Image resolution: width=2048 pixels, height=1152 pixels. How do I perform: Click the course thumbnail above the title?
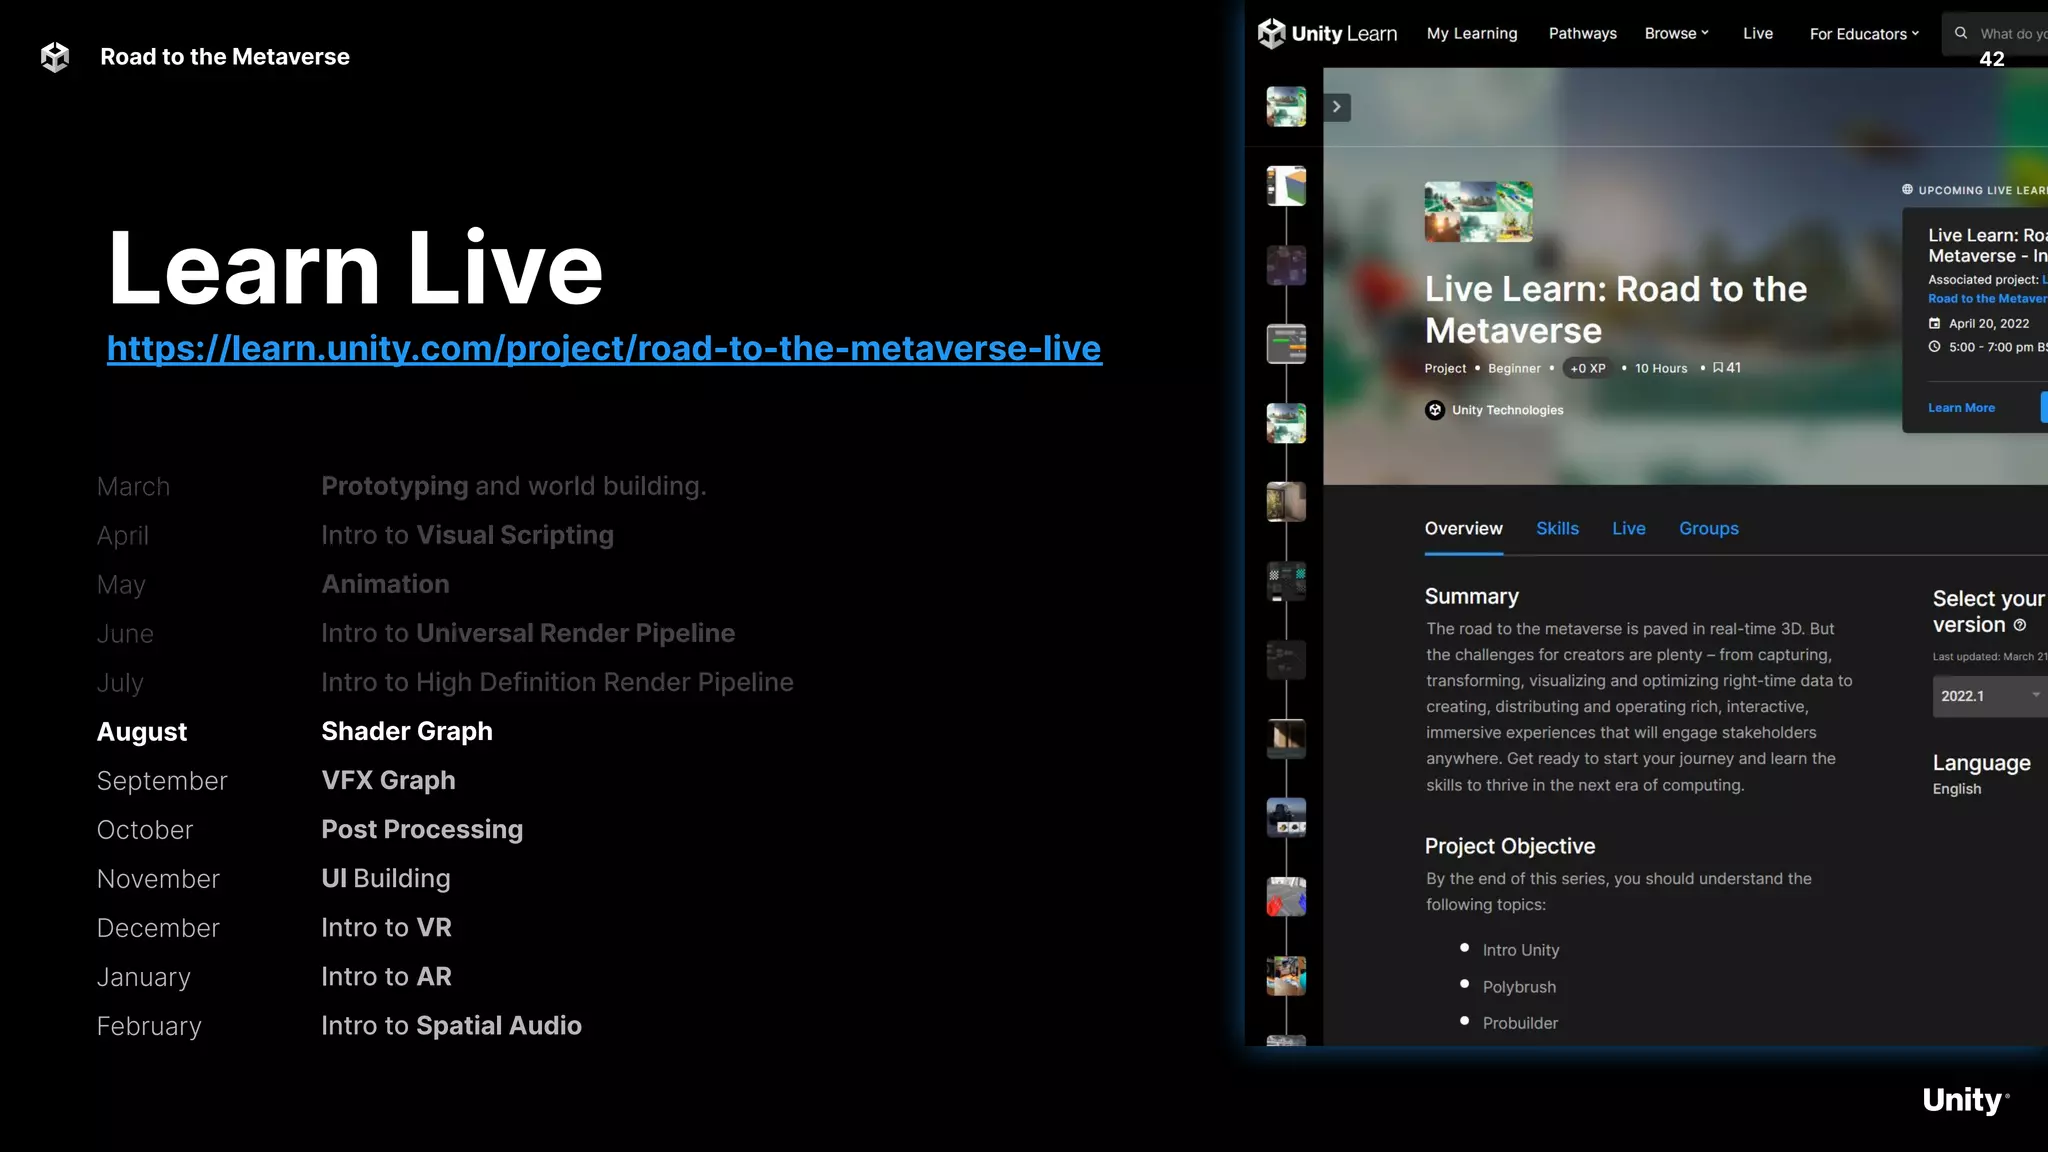(1478, 211)
